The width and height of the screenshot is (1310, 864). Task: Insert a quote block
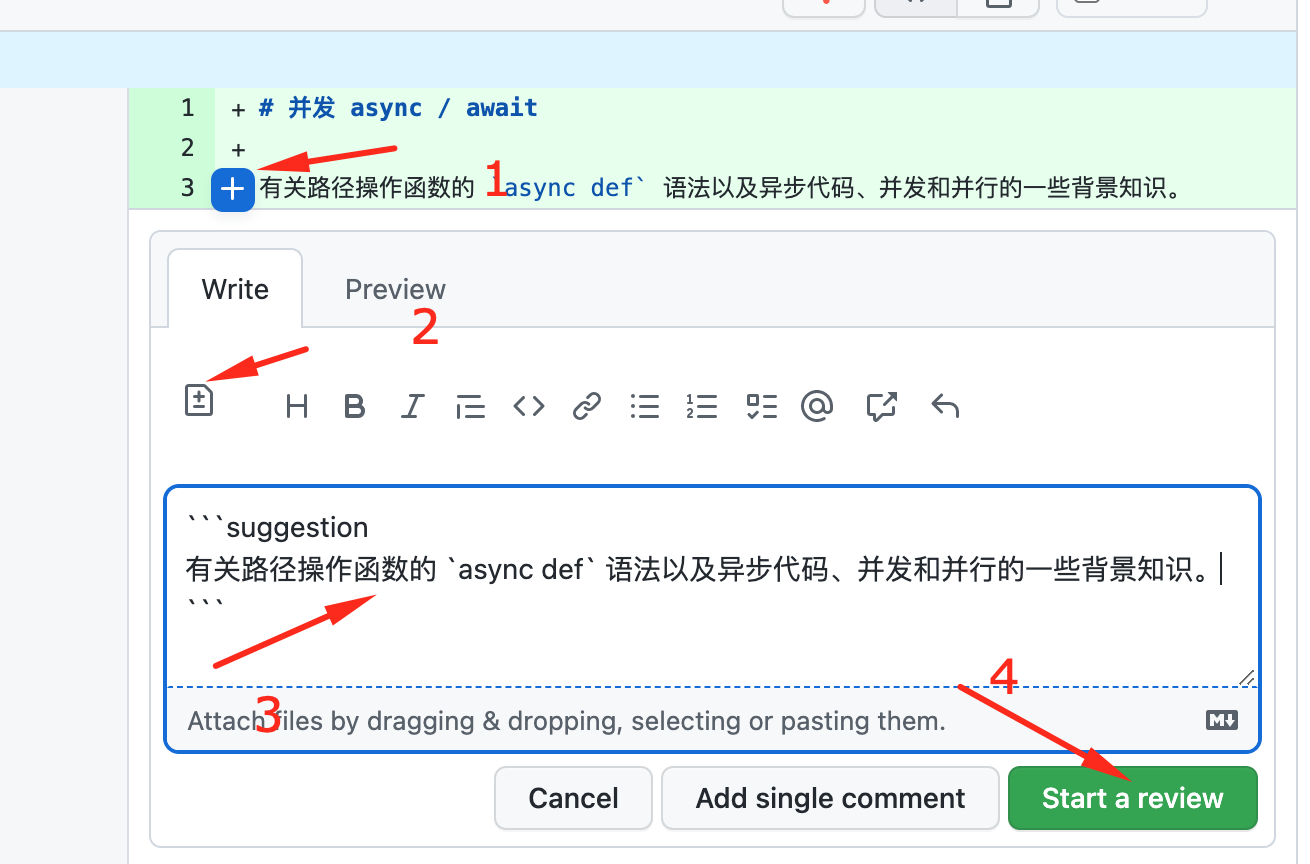tap(470, 406)
